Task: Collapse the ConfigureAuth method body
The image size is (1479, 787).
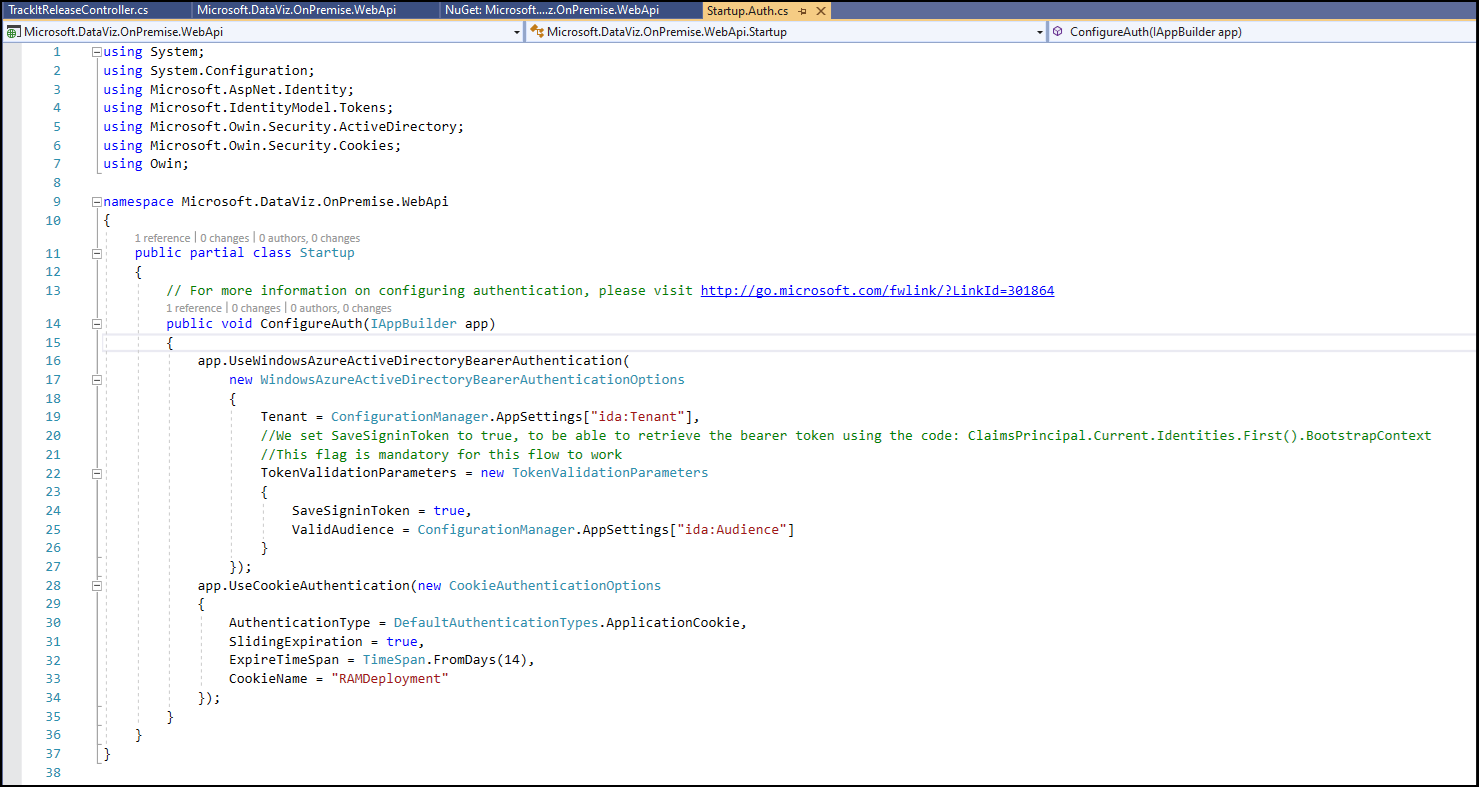Action: pos(96,323)
